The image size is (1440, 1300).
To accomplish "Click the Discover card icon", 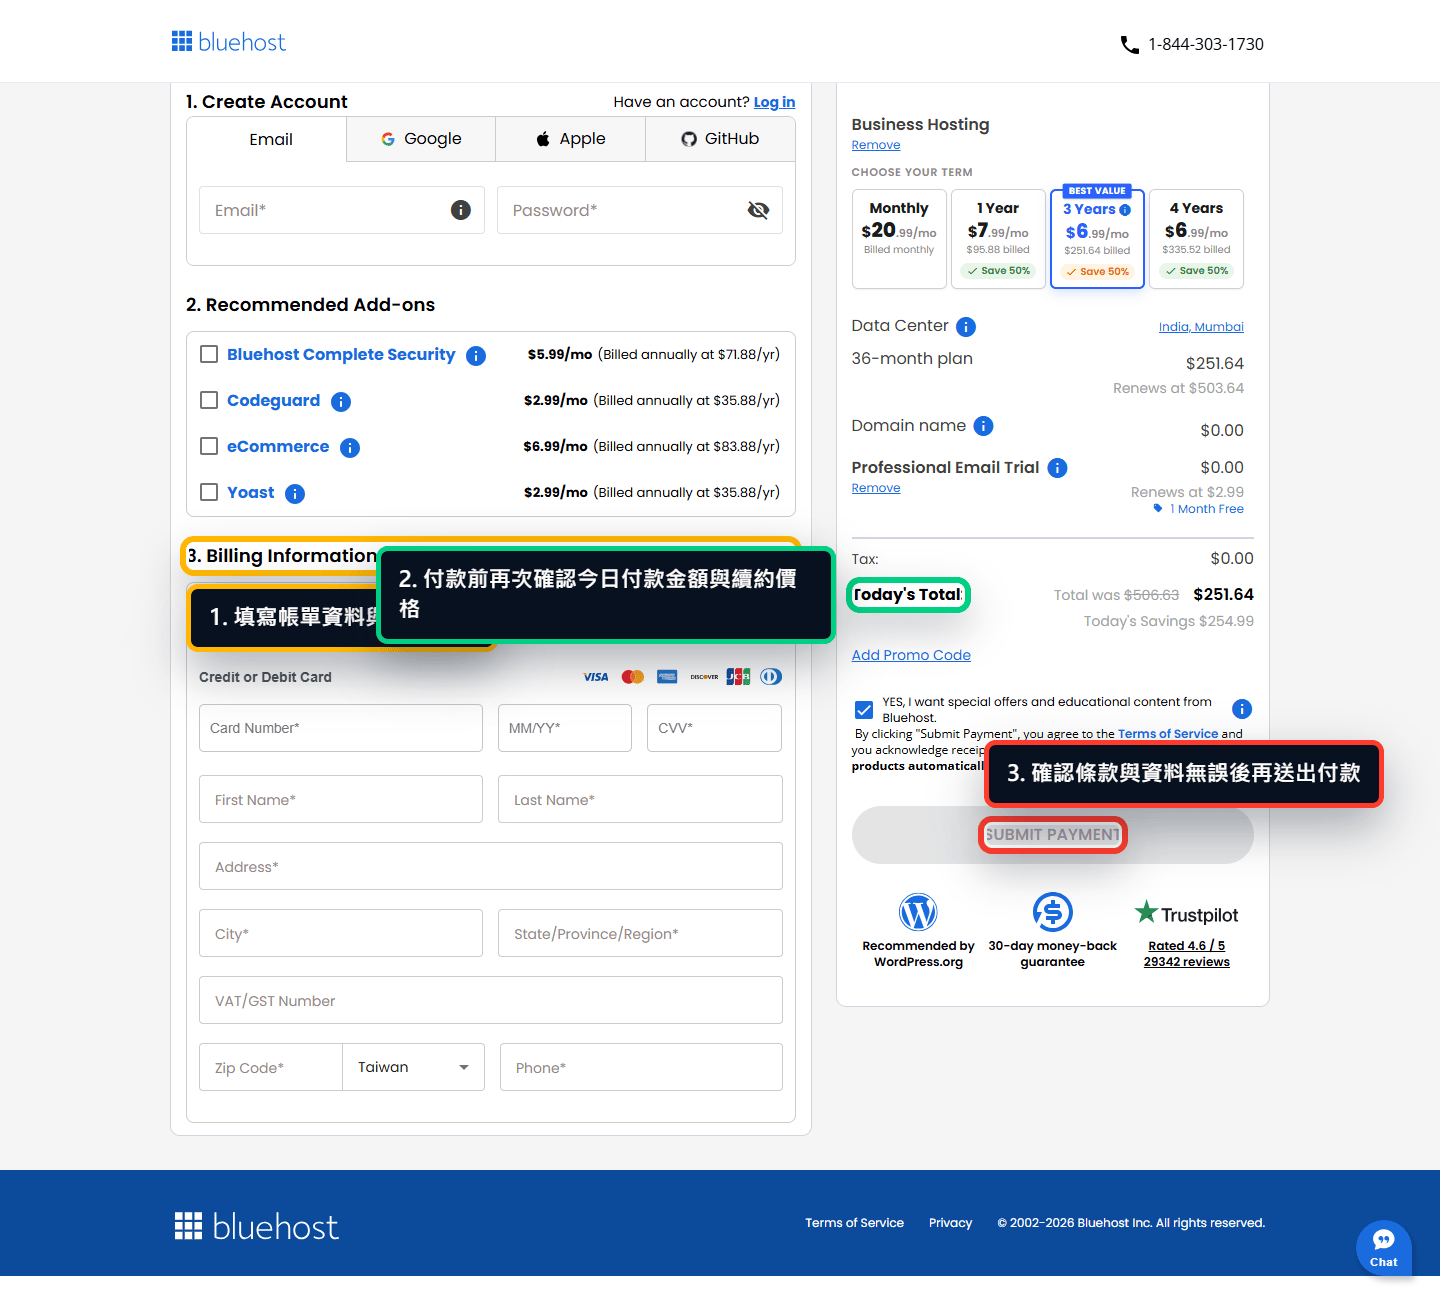I will (x=704, y=677).
